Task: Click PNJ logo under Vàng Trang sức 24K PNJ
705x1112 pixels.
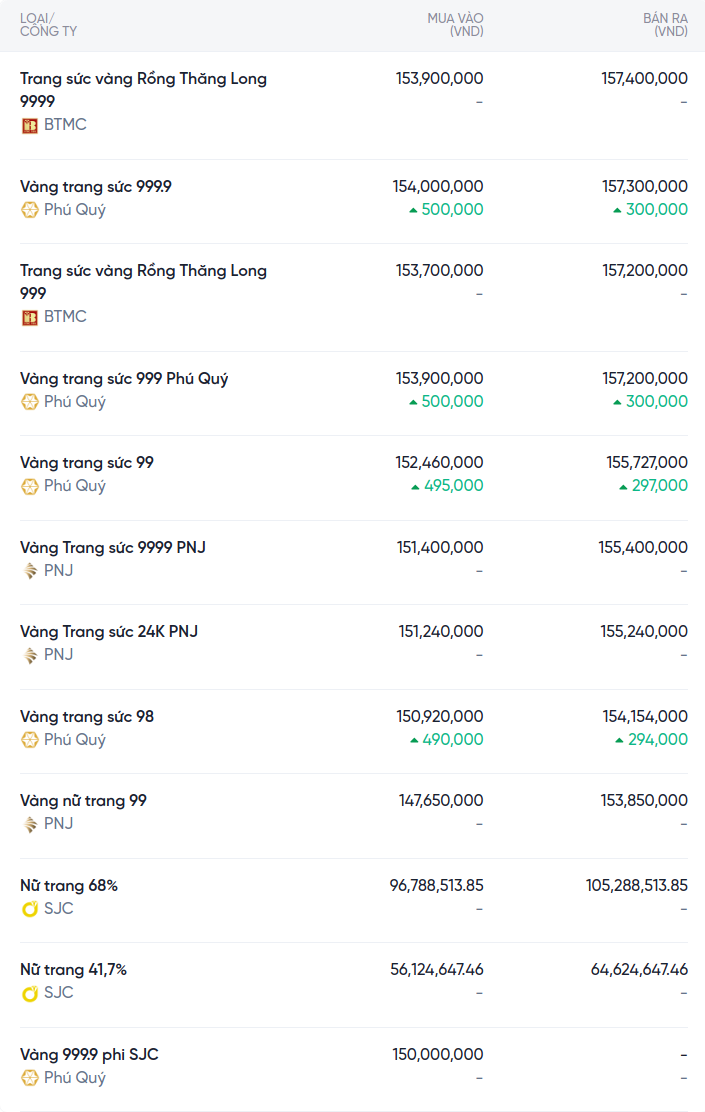Action: click(30, 655)
